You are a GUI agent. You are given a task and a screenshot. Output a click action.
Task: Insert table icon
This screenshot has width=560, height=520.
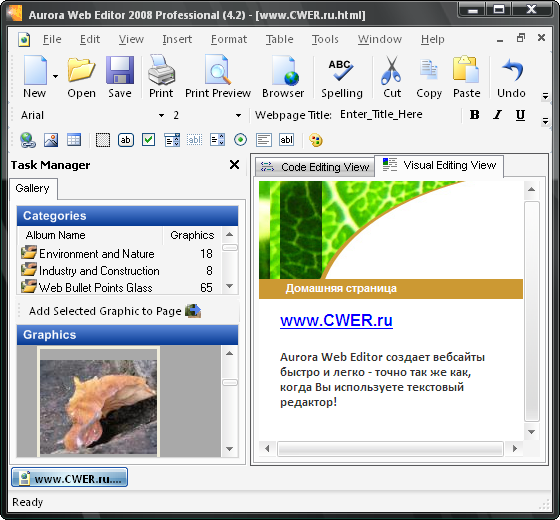pos(74,140)
